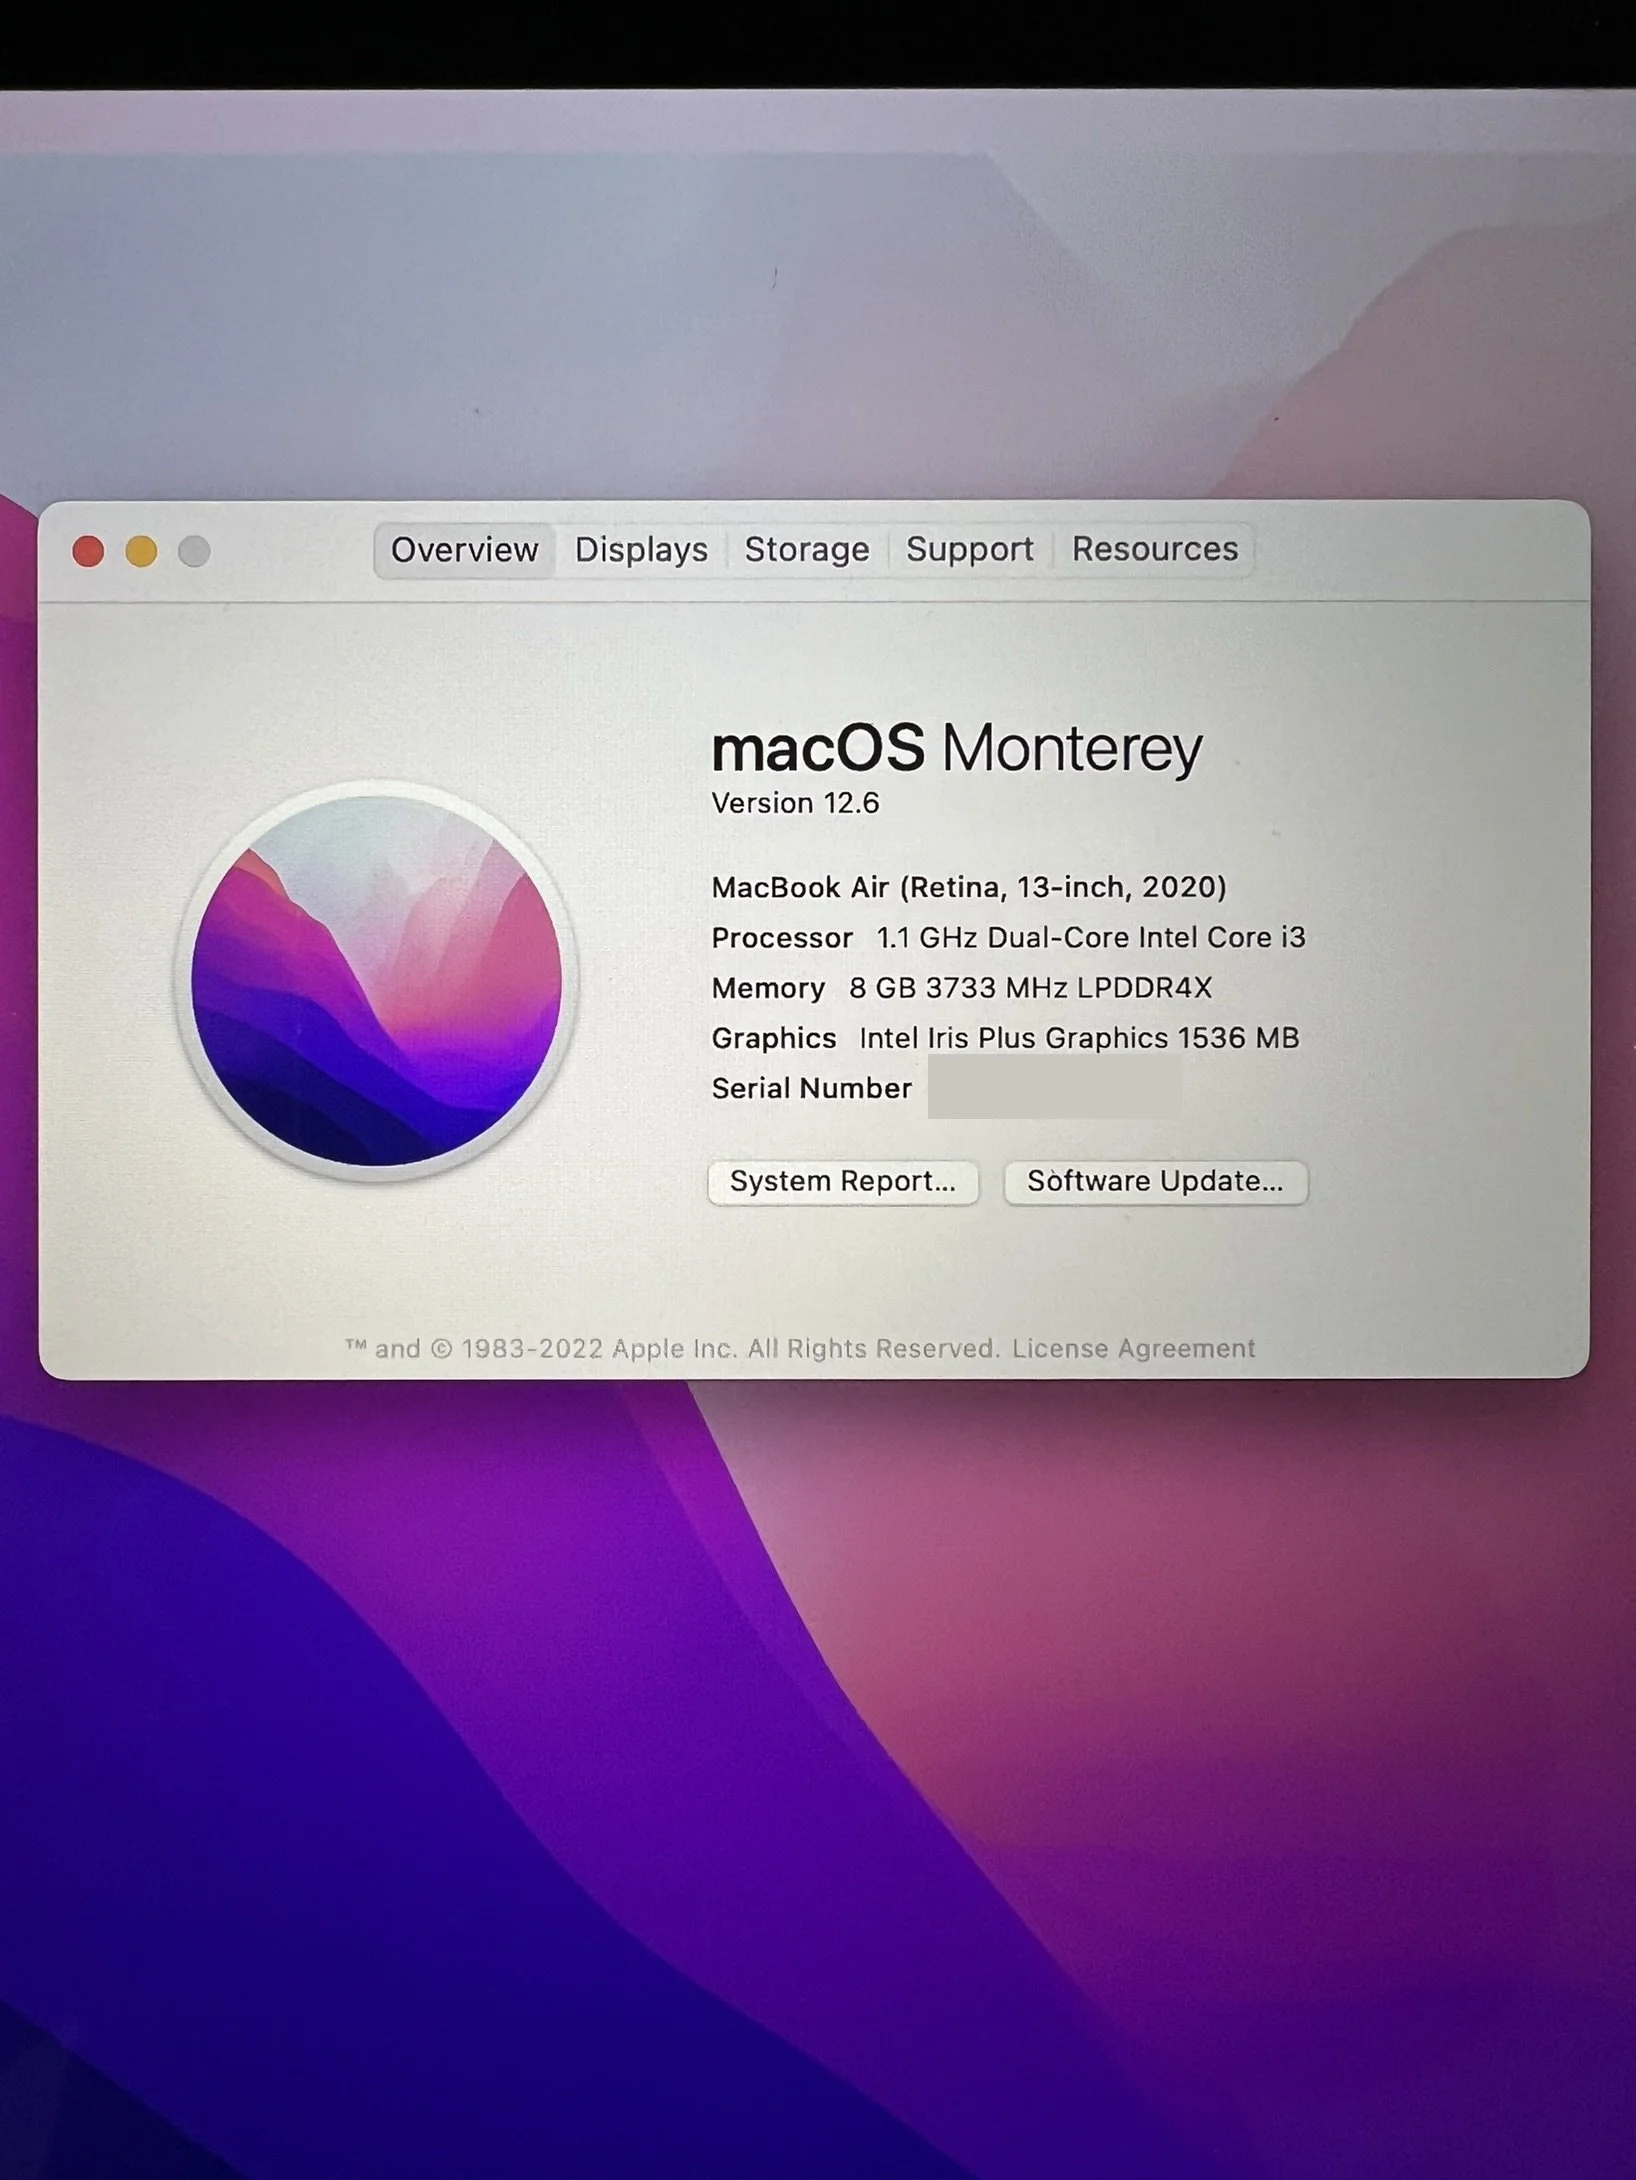Click the Memory label
This screenshot has width=1636, height=2180.
tap(768, 988)
